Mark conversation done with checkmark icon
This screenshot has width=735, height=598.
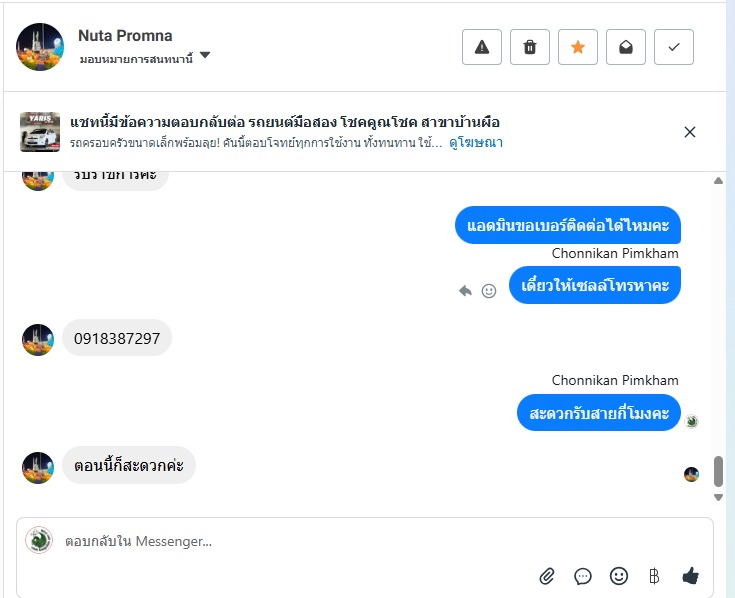coord(674,47)
